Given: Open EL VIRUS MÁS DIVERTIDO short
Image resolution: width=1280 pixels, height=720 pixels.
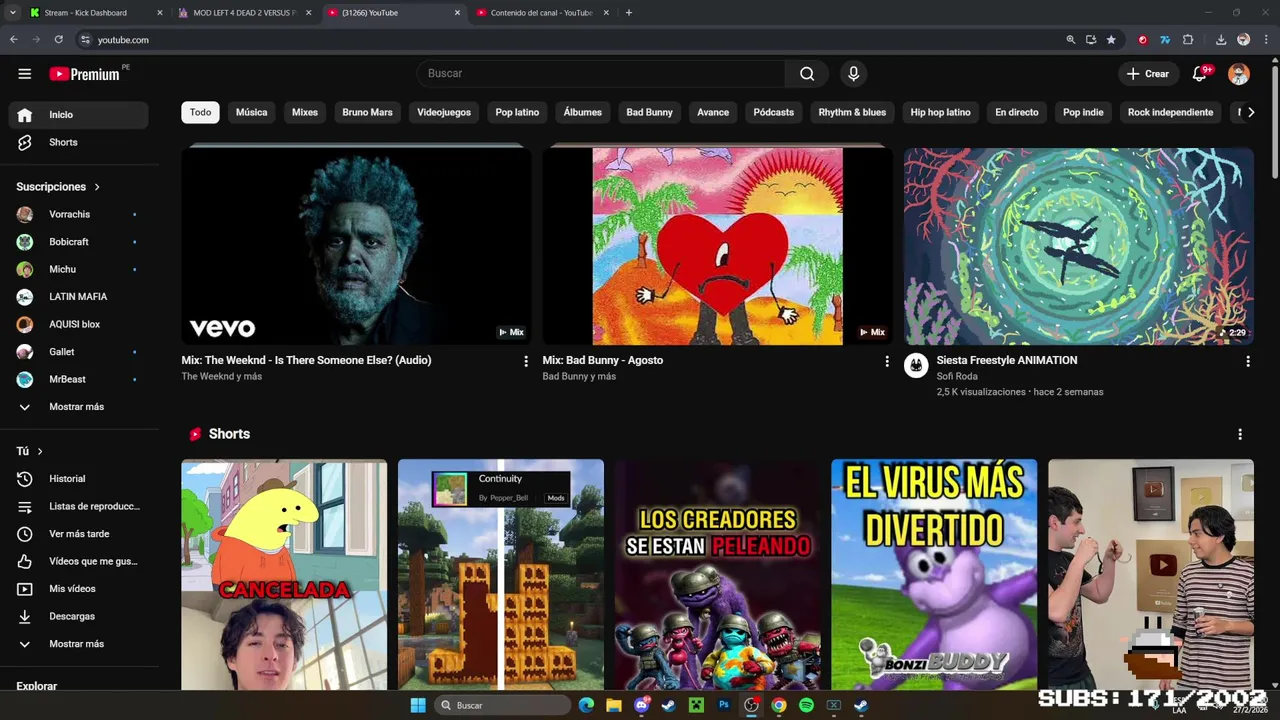Looking at the screenshot, I should tap(934, 575).
